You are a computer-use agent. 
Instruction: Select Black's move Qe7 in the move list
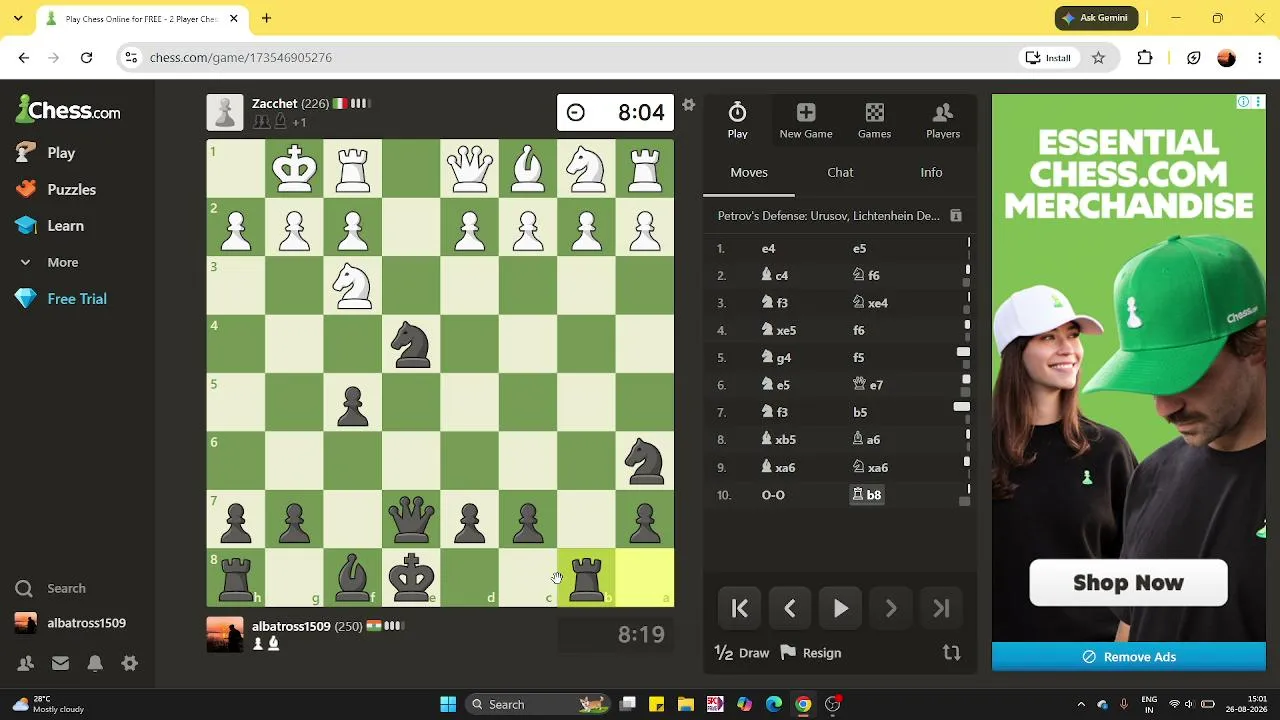[x=867, y=385]
